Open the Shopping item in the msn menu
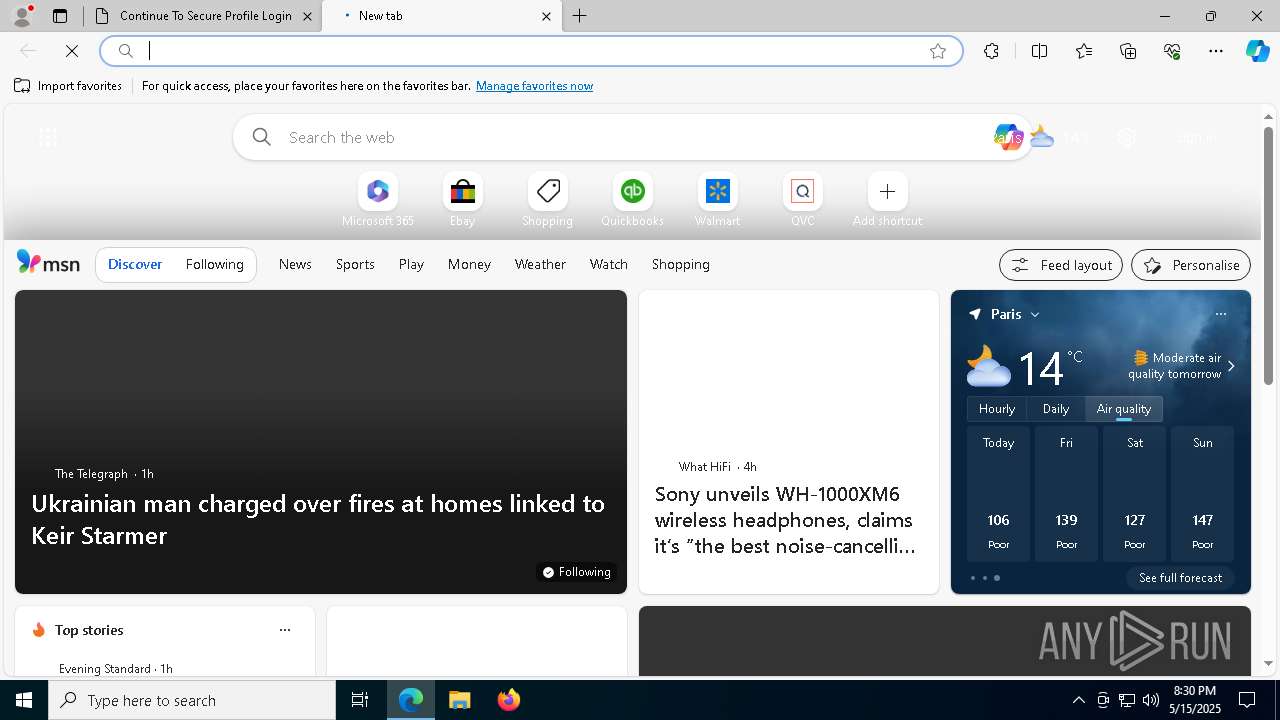1280x720 pixels. click(681, 264)
